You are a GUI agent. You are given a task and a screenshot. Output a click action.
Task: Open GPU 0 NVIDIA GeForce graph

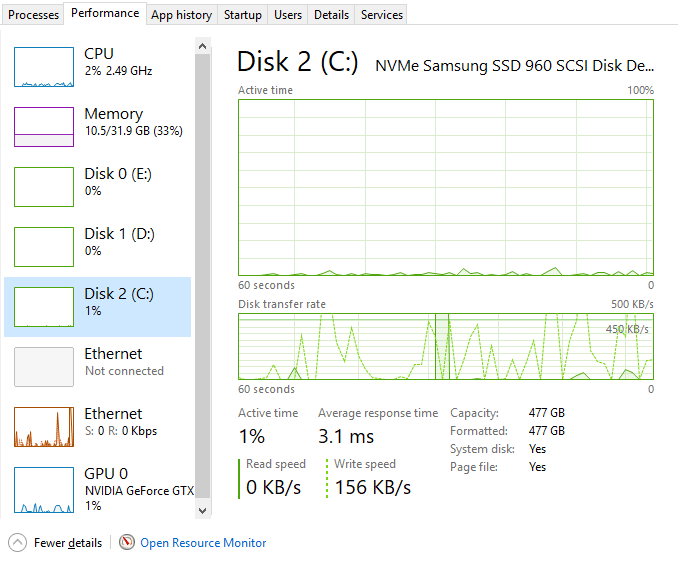pos(43,487)
